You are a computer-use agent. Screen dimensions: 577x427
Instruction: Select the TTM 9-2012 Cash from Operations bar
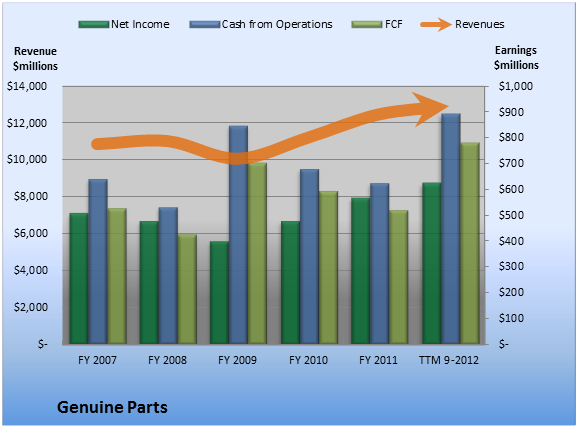451,229
